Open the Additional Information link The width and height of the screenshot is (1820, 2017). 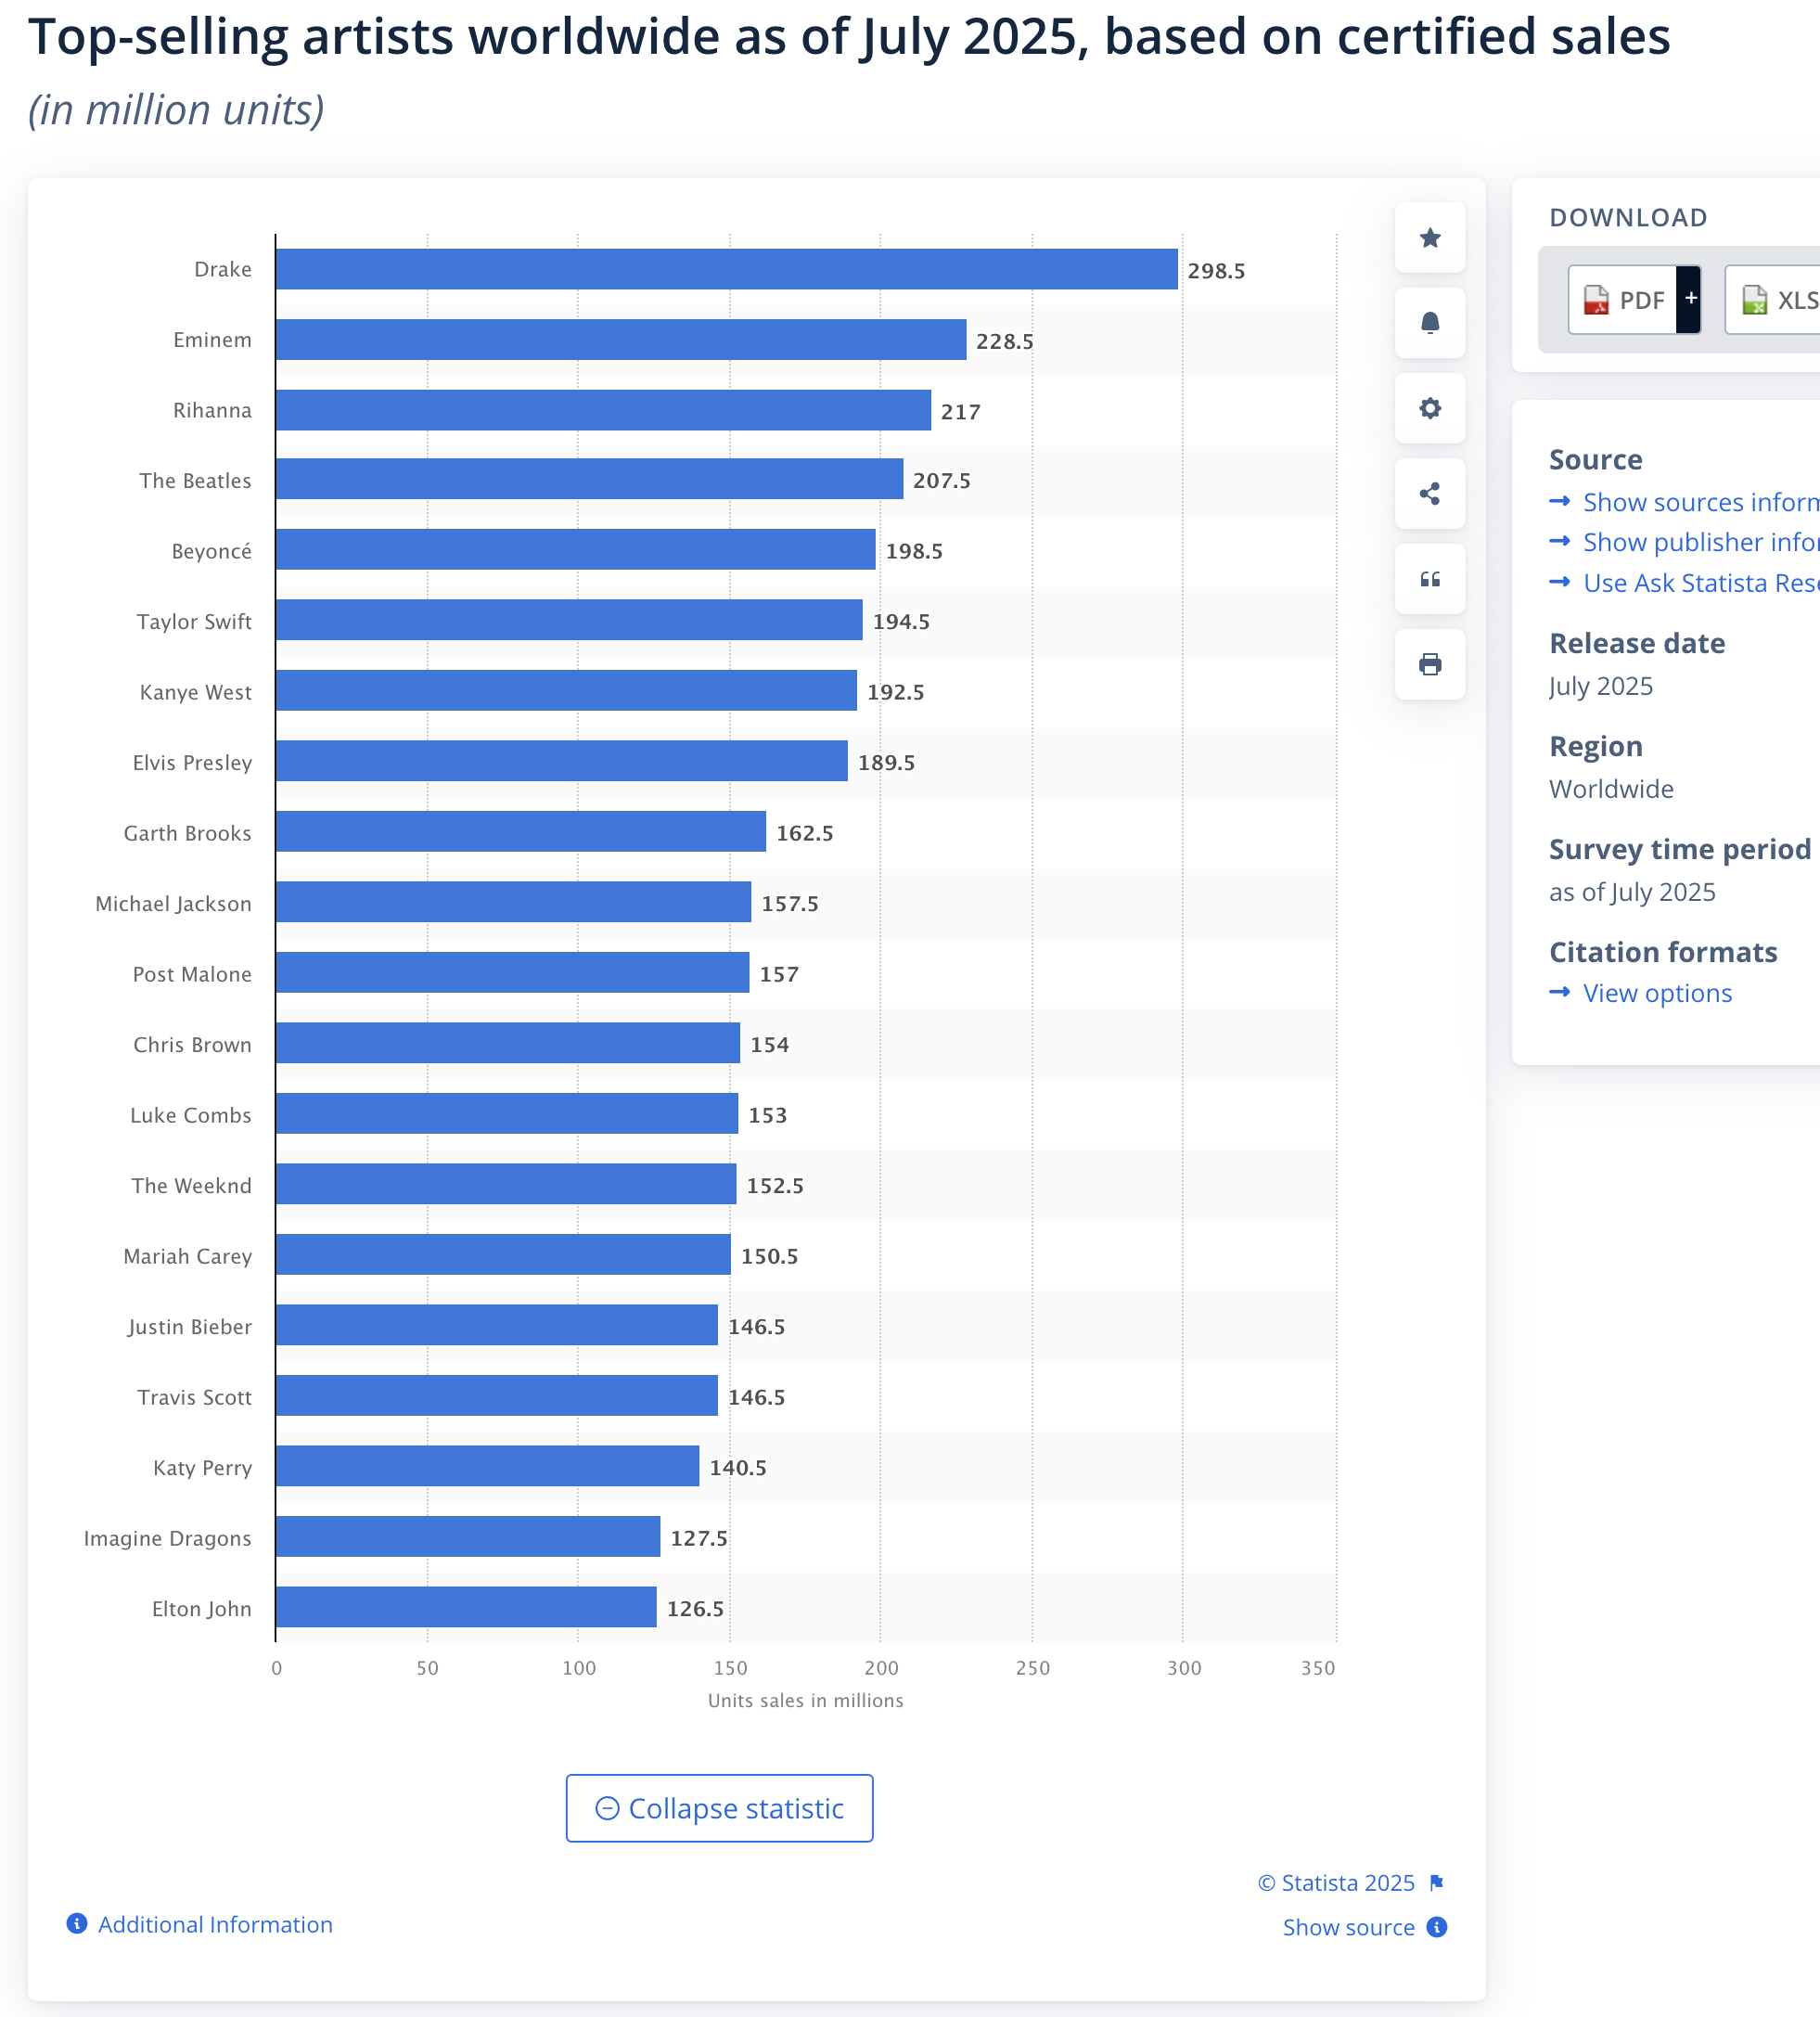(x=215, y=1924)
